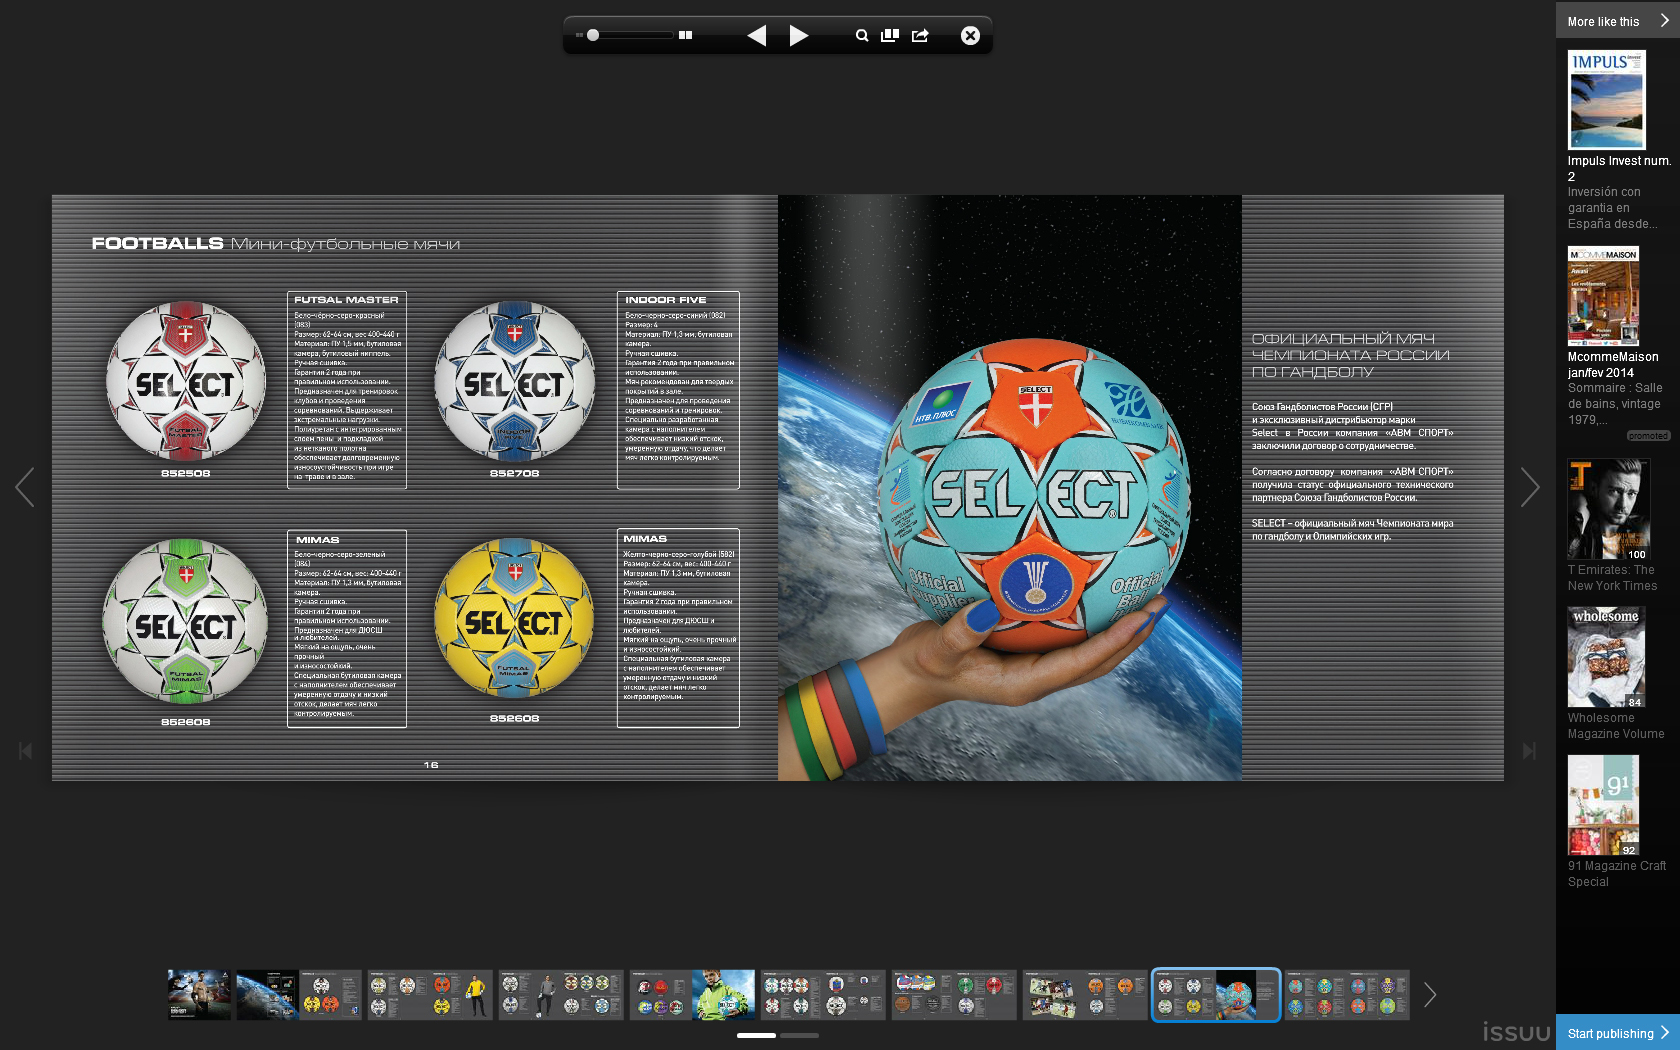Click the share arrow icon
This screenshot has height=1050, width=1680.
pyautogui.click(x=920, y=36)
